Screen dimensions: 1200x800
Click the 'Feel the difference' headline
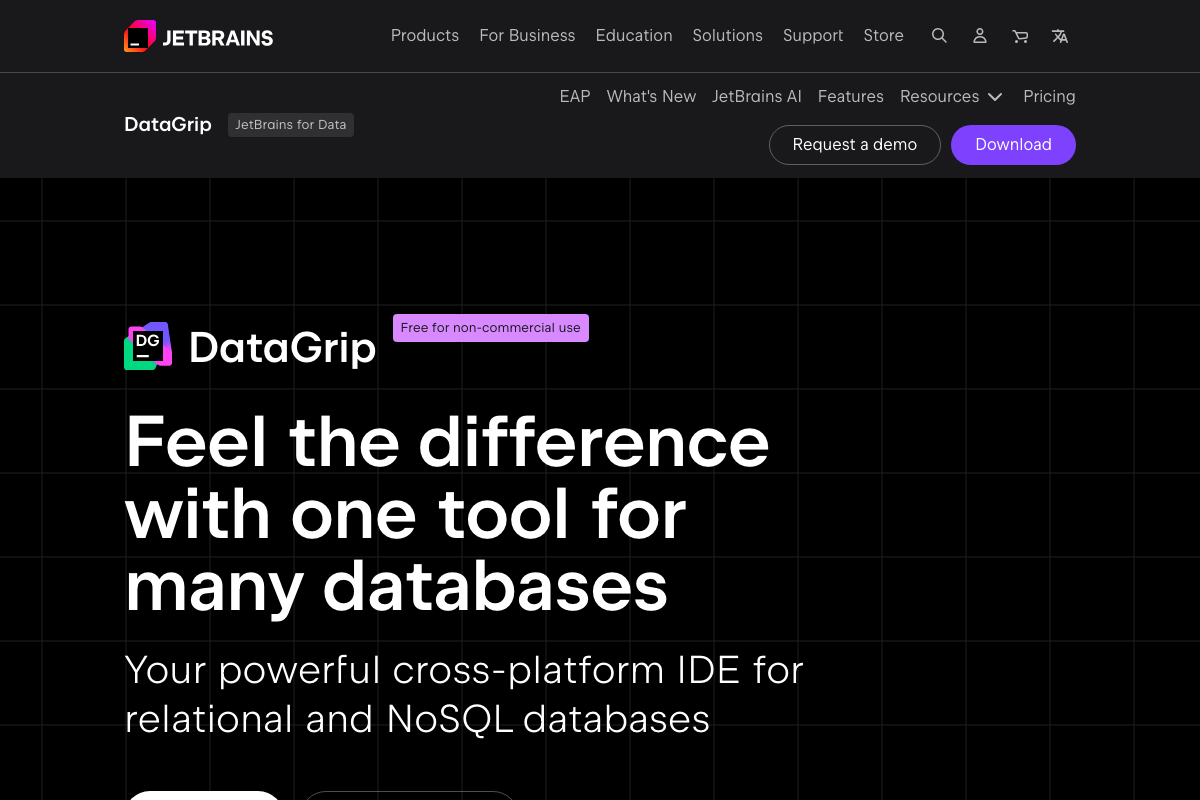tap(447, 514)
